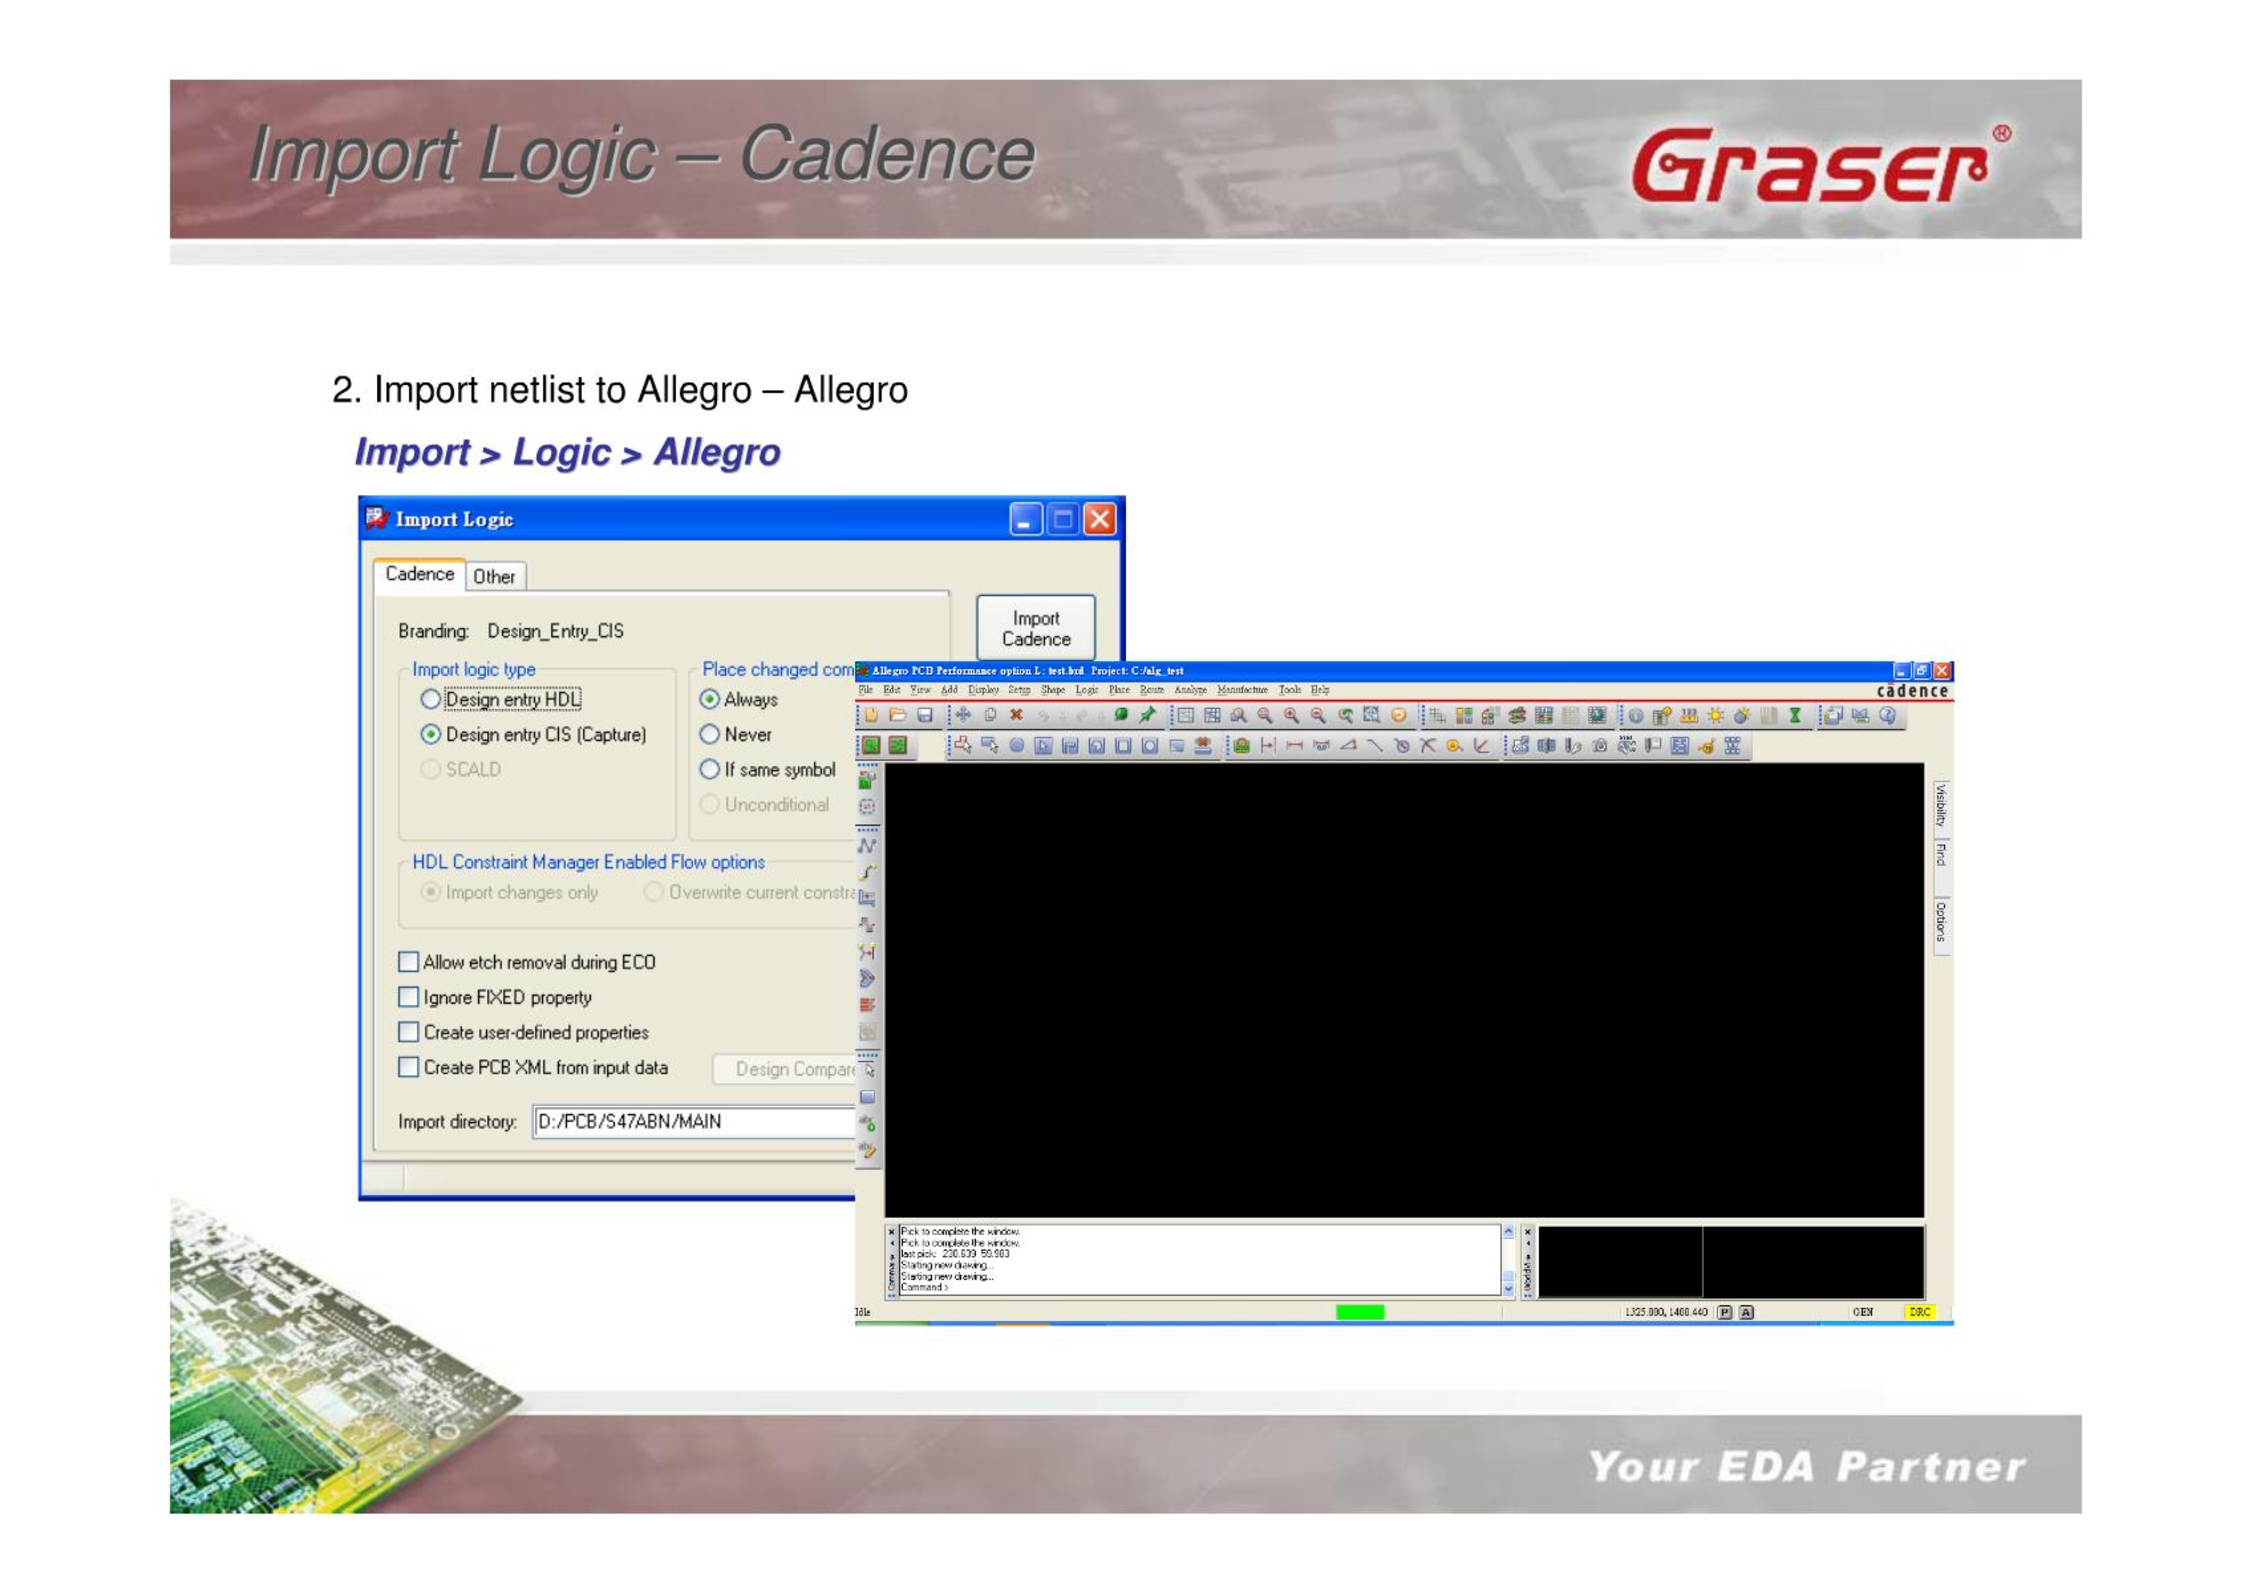The width and height of the screenshot is (2252, 1594).
Task: Click the Copy icon in Allegro toolbar
Action: [x=990, y=715]
